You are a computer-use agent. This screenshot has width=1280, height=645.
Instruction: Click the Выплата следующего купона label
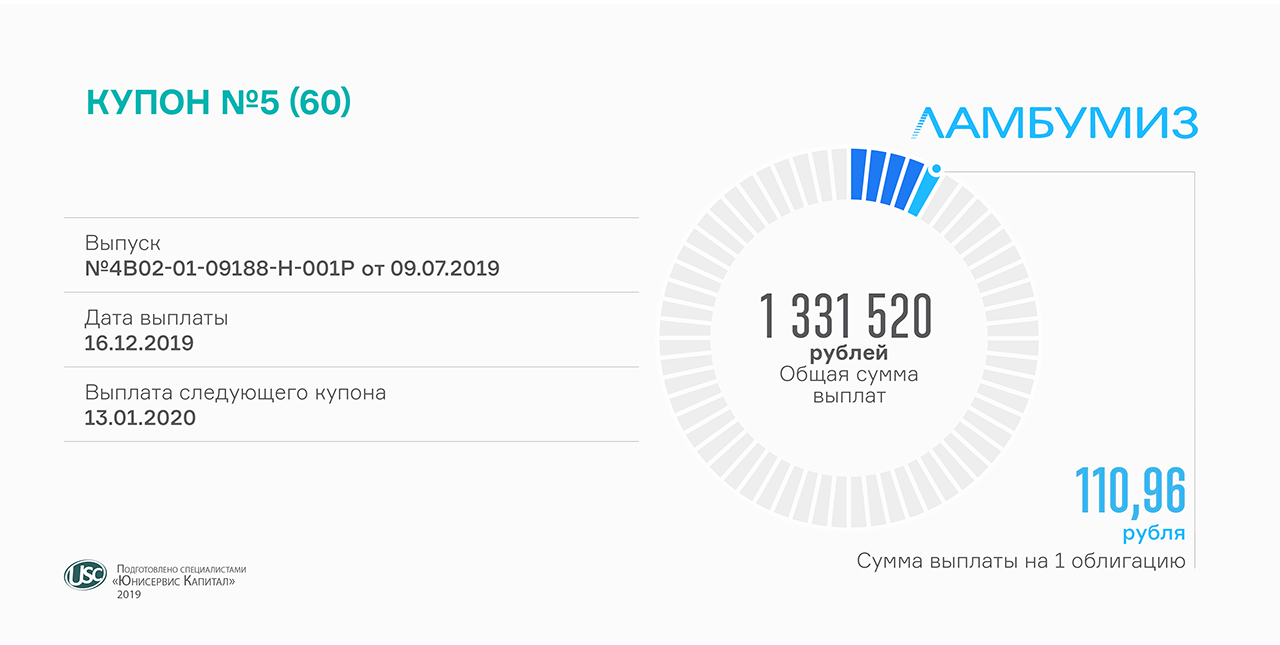pos(235,393)
